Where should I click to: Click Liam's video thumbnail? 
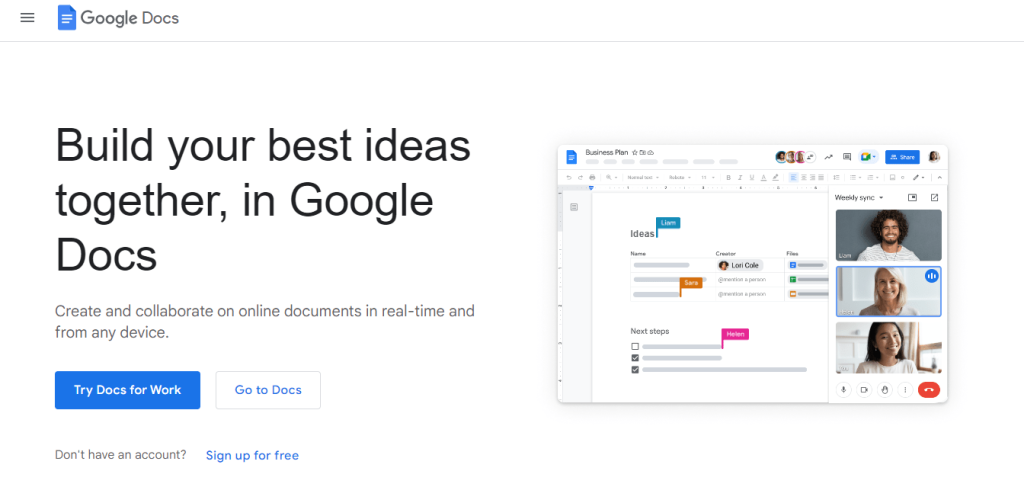889,235
